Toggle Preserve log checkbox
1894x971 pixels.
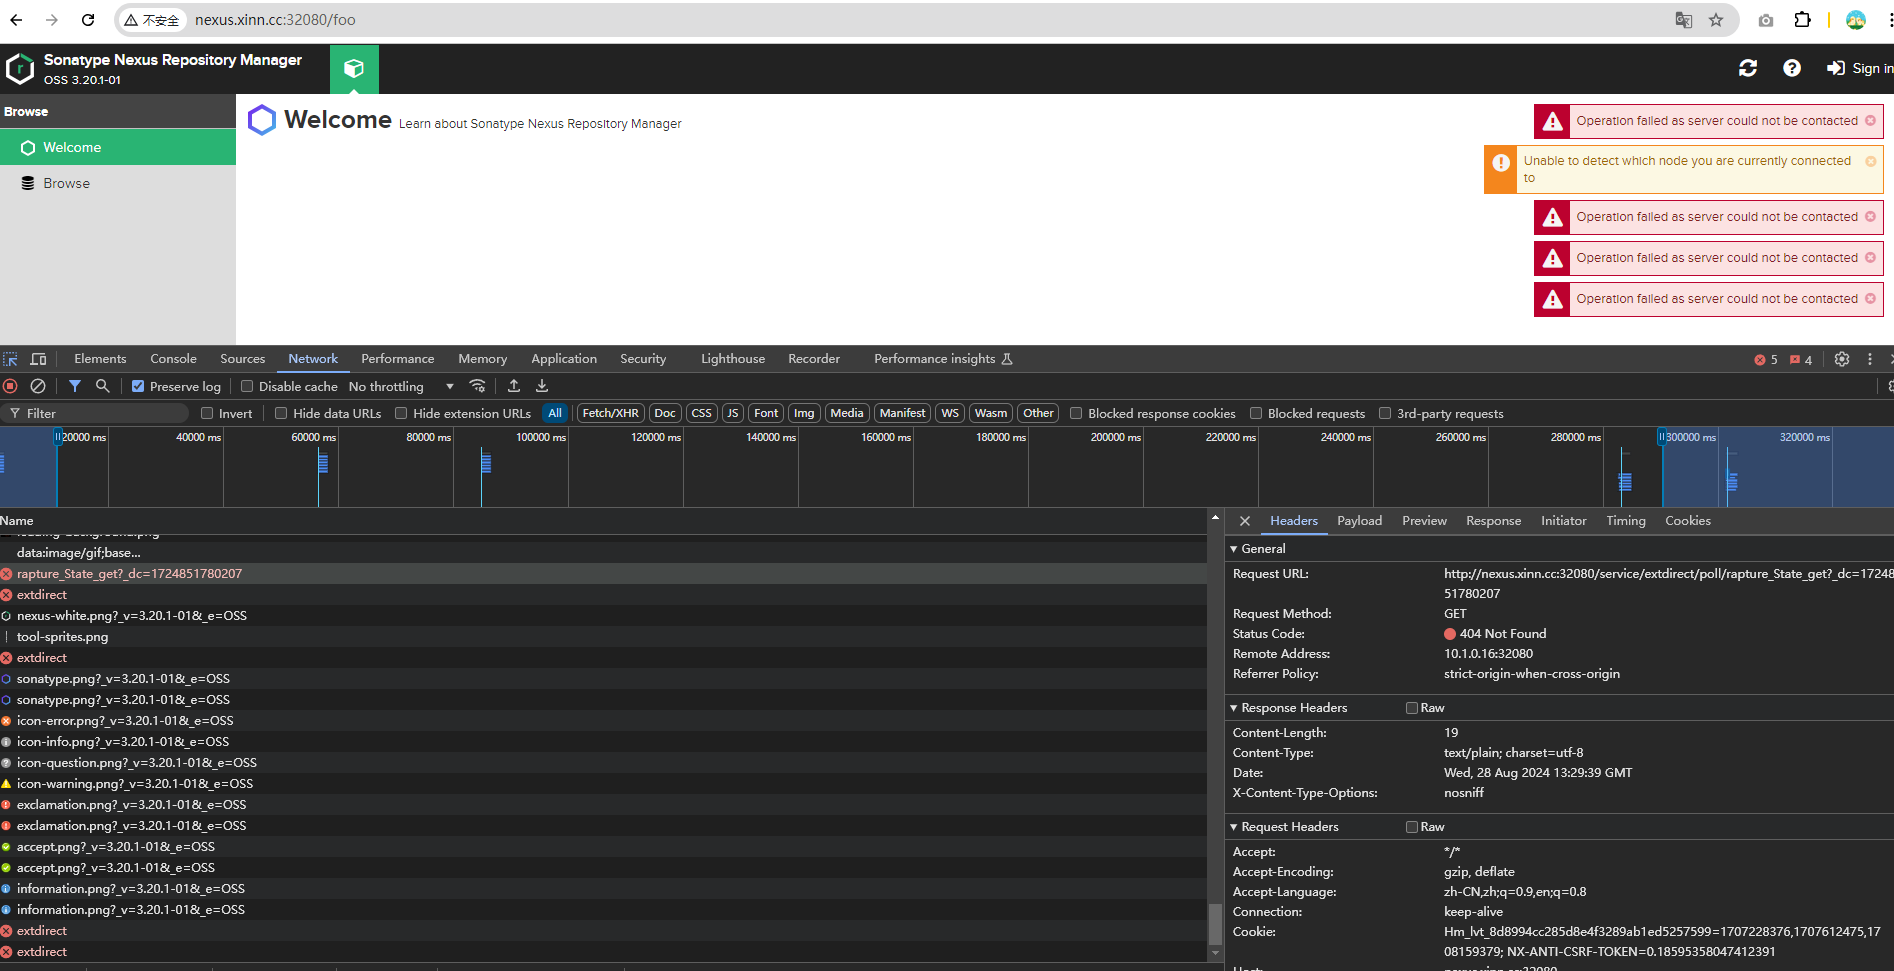[x=138, y=387]
